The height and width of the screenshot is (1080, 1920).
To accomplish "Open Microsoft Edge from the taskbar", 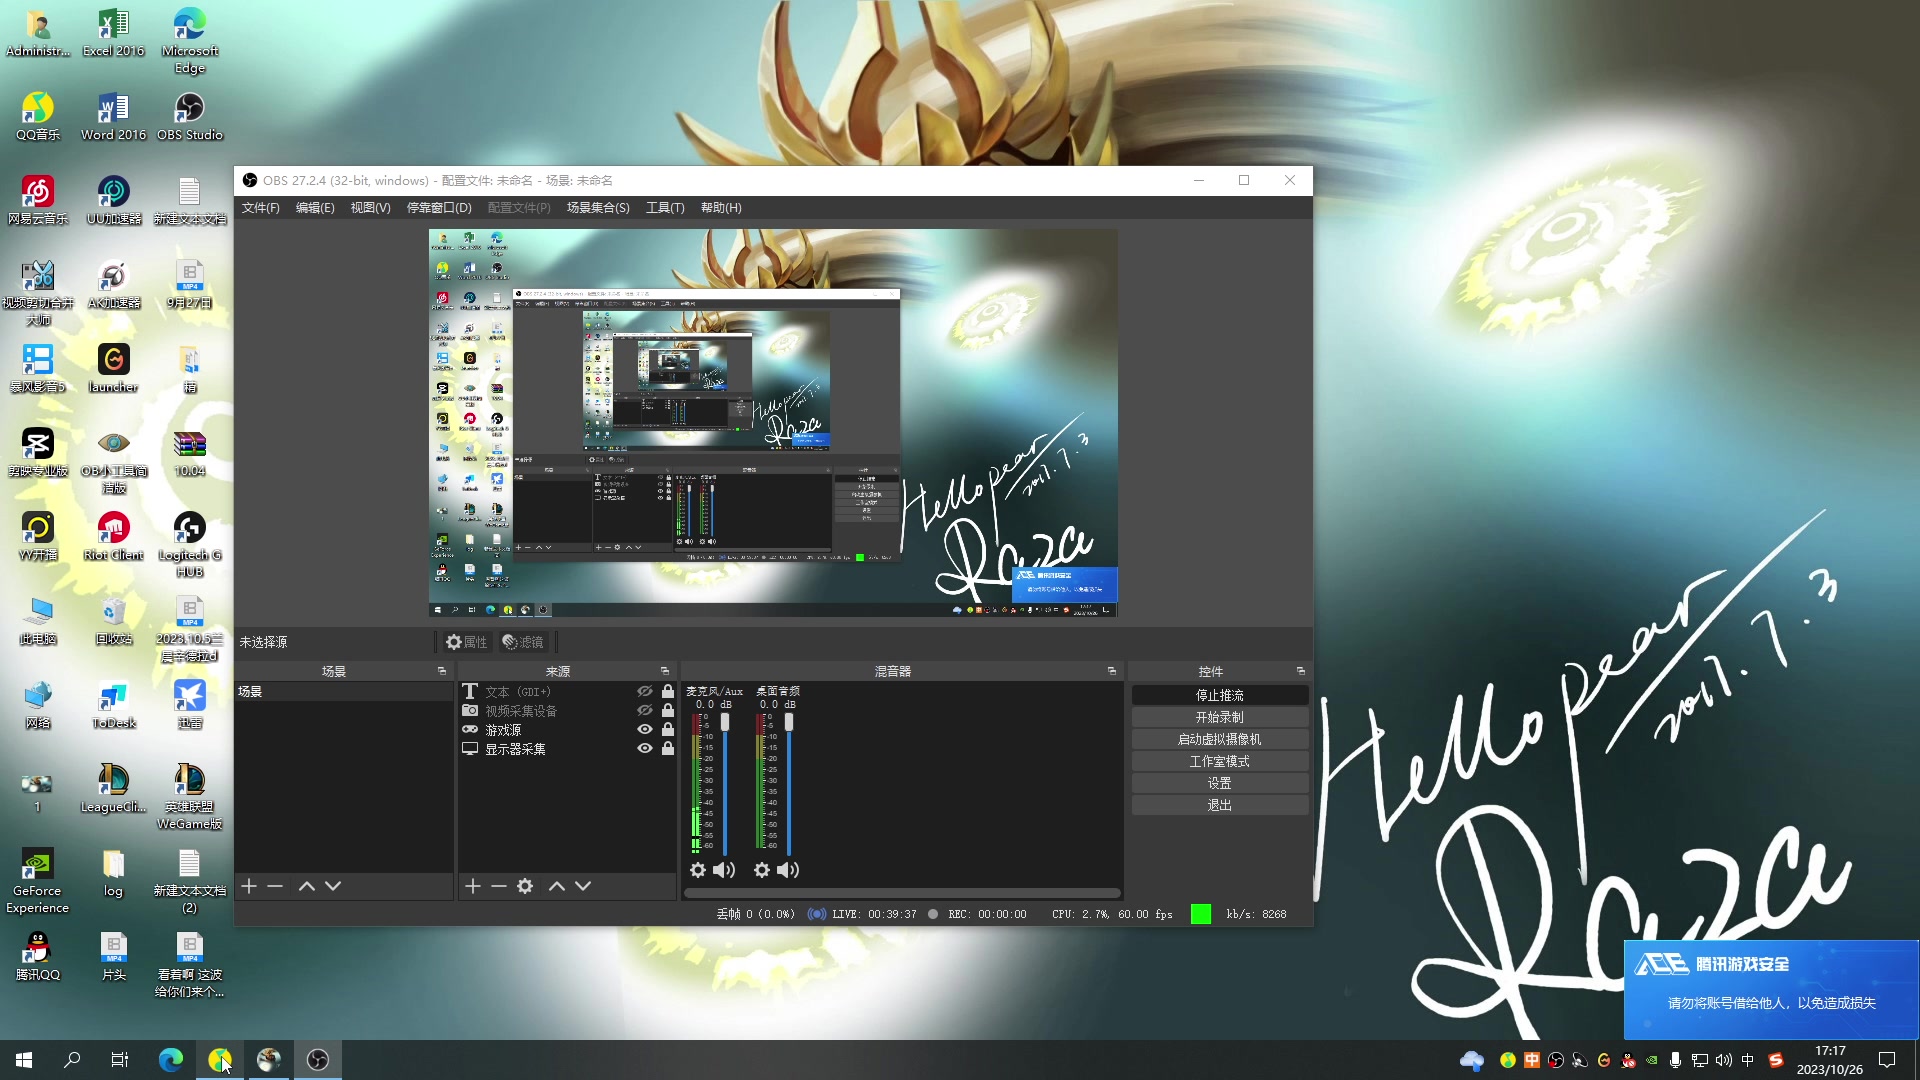I will (170, 1060).
